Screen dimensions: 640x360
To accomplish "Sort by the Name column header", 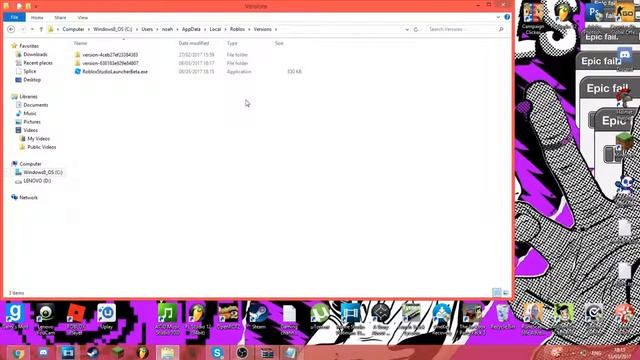I will [x=80, y=43].
